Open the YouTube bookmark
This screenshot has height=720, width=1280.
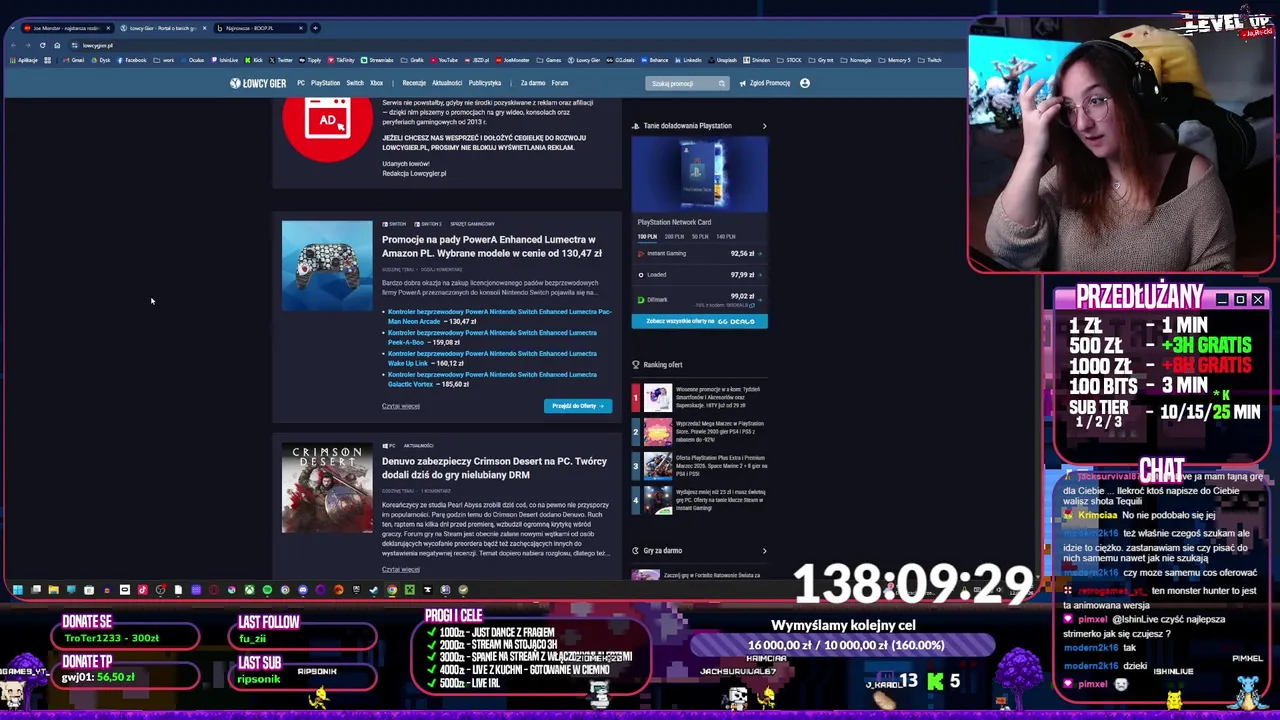(444, 60)
